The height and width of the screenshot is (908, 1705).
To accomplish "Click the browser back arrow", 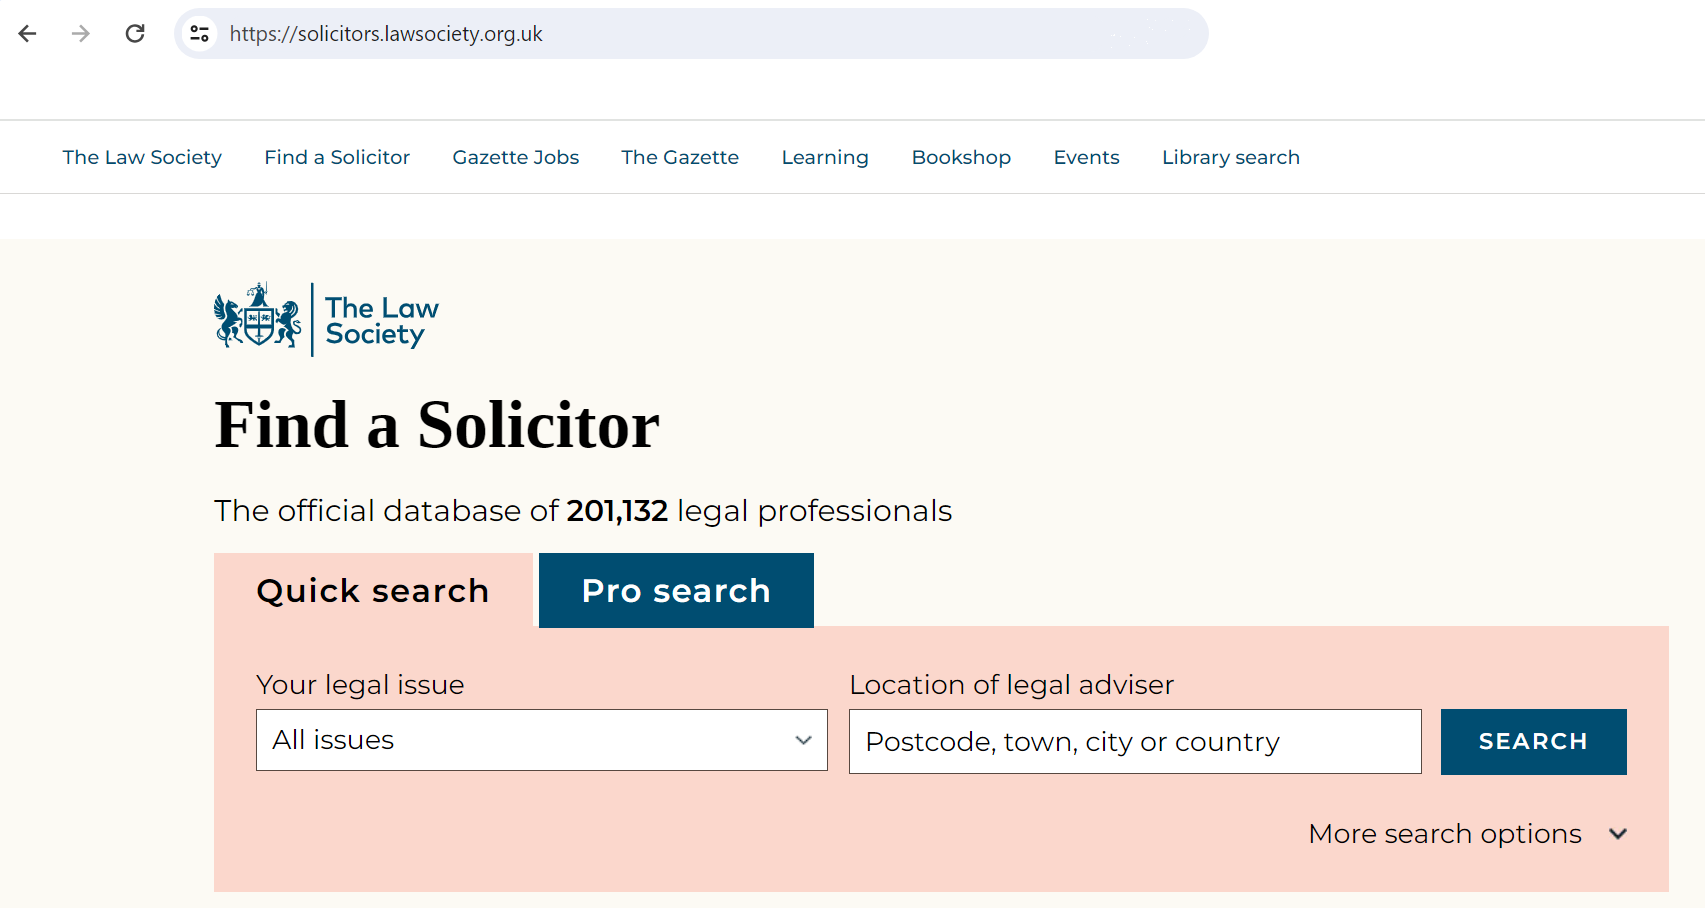I will pyautogui.click(x=27, y=33).
